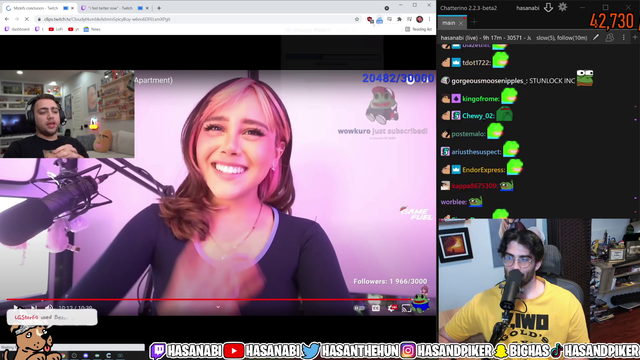Screen dimensions: 640x360
Task: Mute the video player volume
Action: pos(49,308)
